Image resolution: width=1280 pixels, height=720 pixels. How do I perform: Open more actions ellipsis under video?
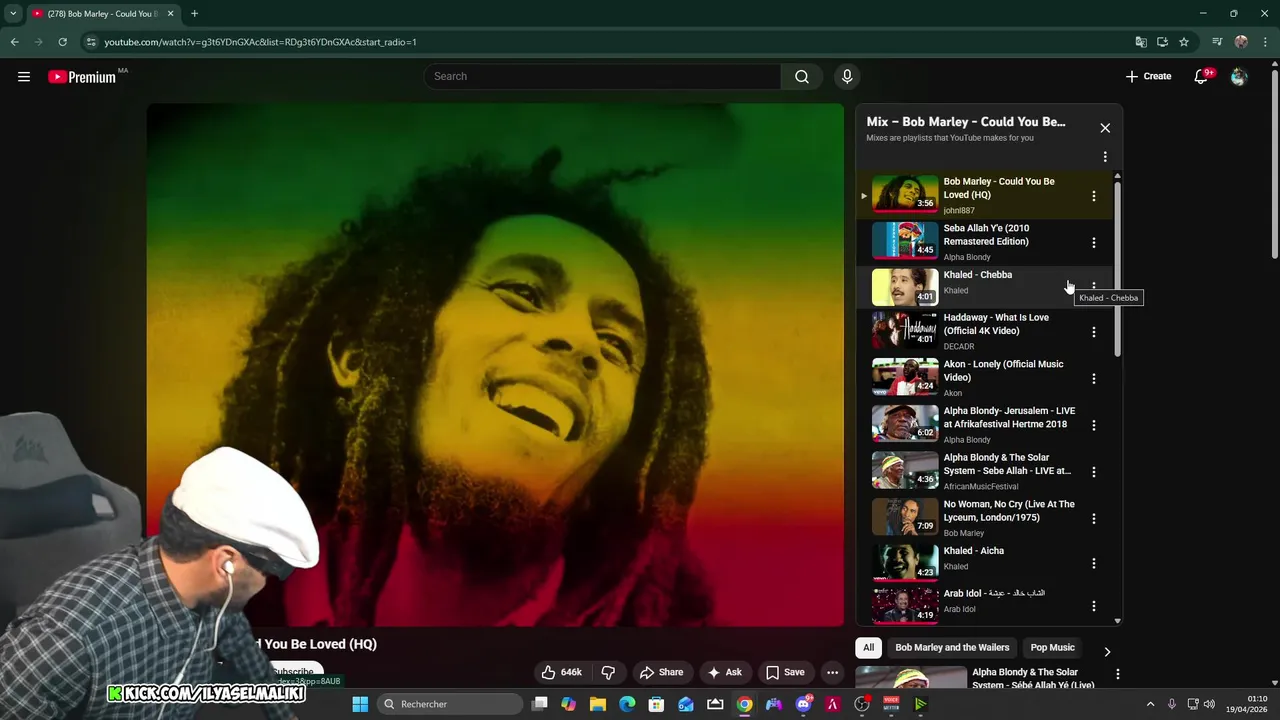(x=832, y=672)
